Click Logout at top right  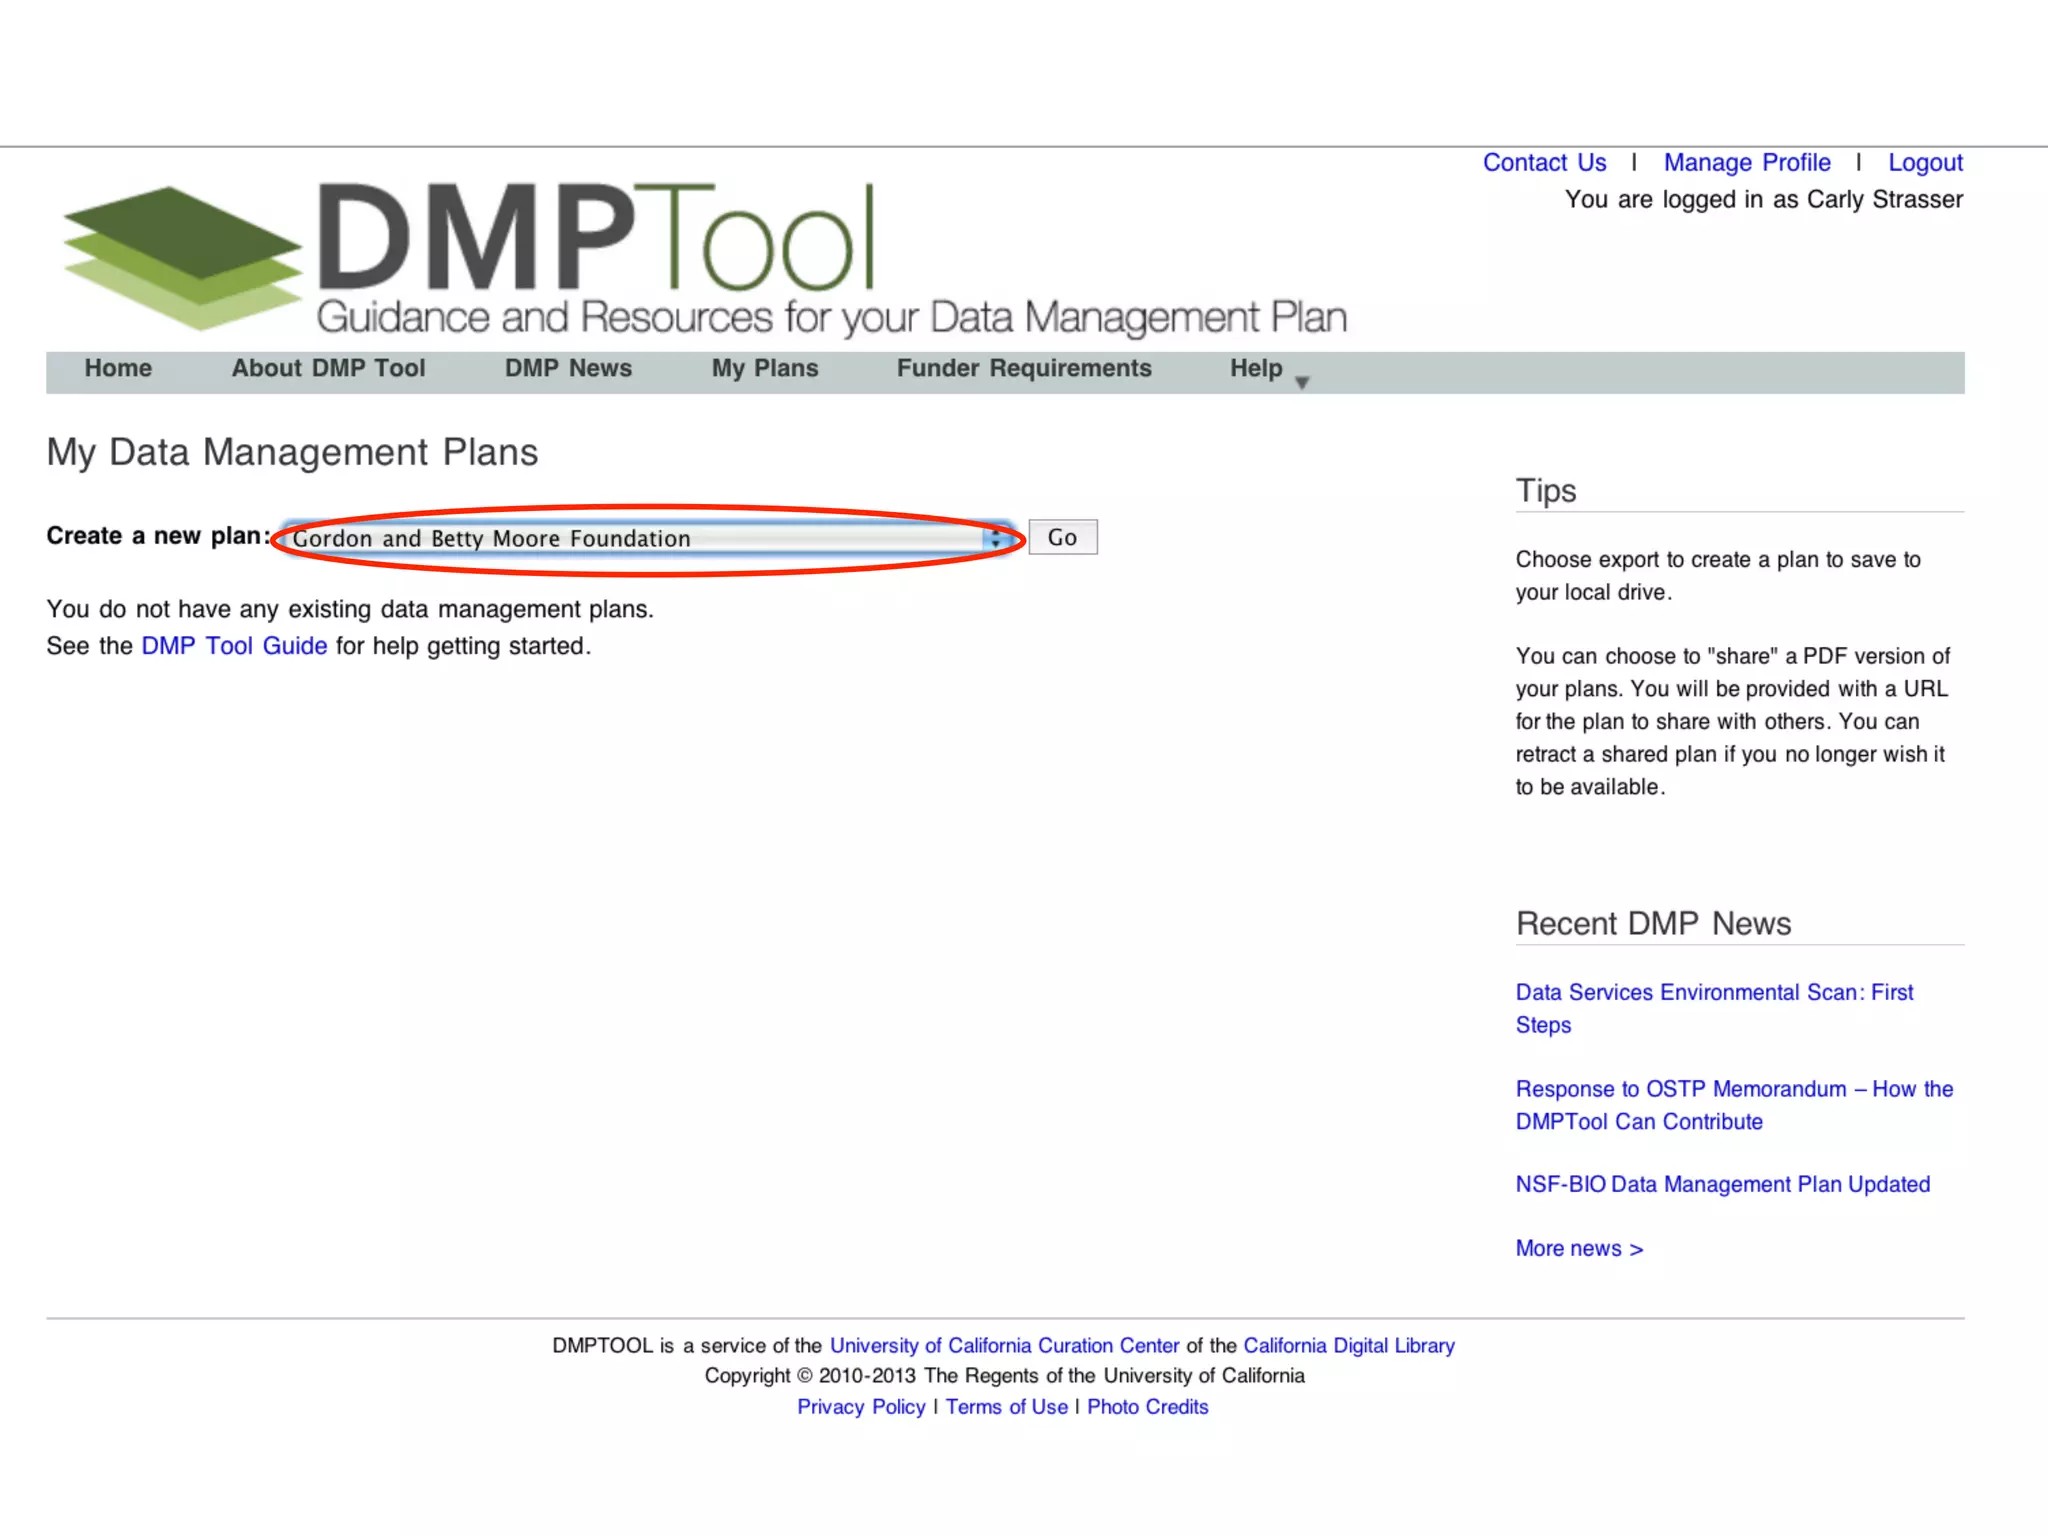pos(1925,162)
